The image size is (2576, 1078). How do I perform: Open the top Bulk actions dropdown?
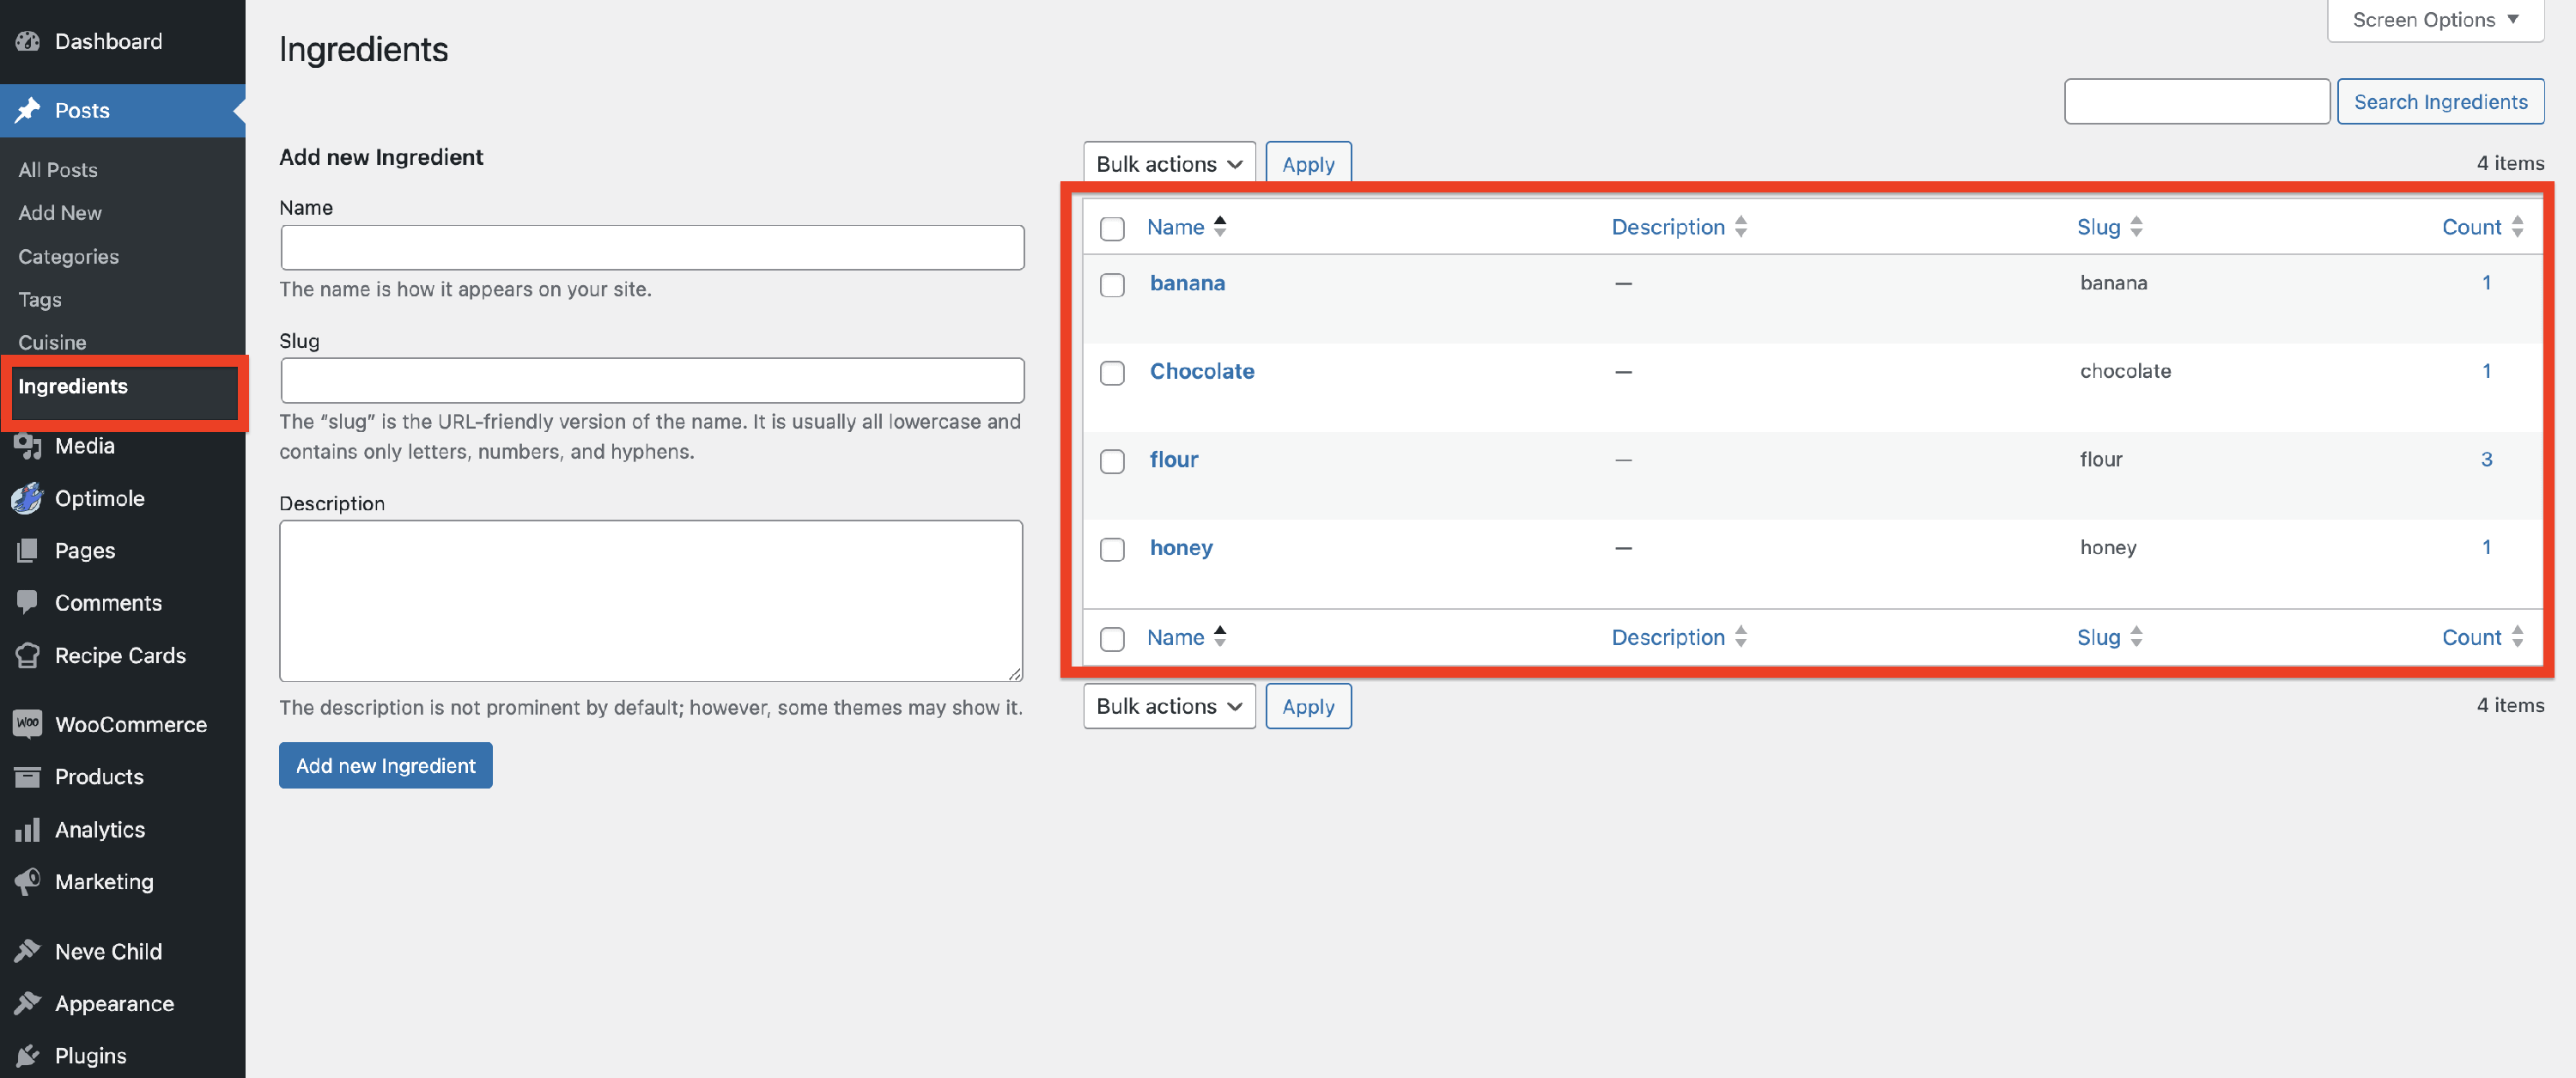click(1168, 164)
